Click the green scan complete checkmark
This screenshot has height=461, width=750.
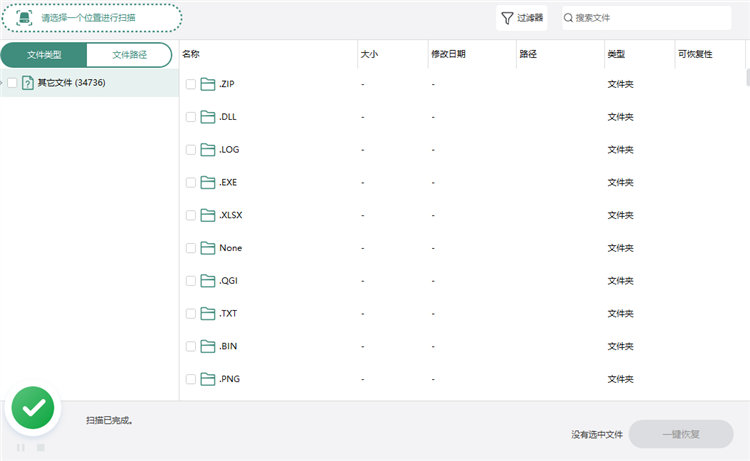point(33,408)
